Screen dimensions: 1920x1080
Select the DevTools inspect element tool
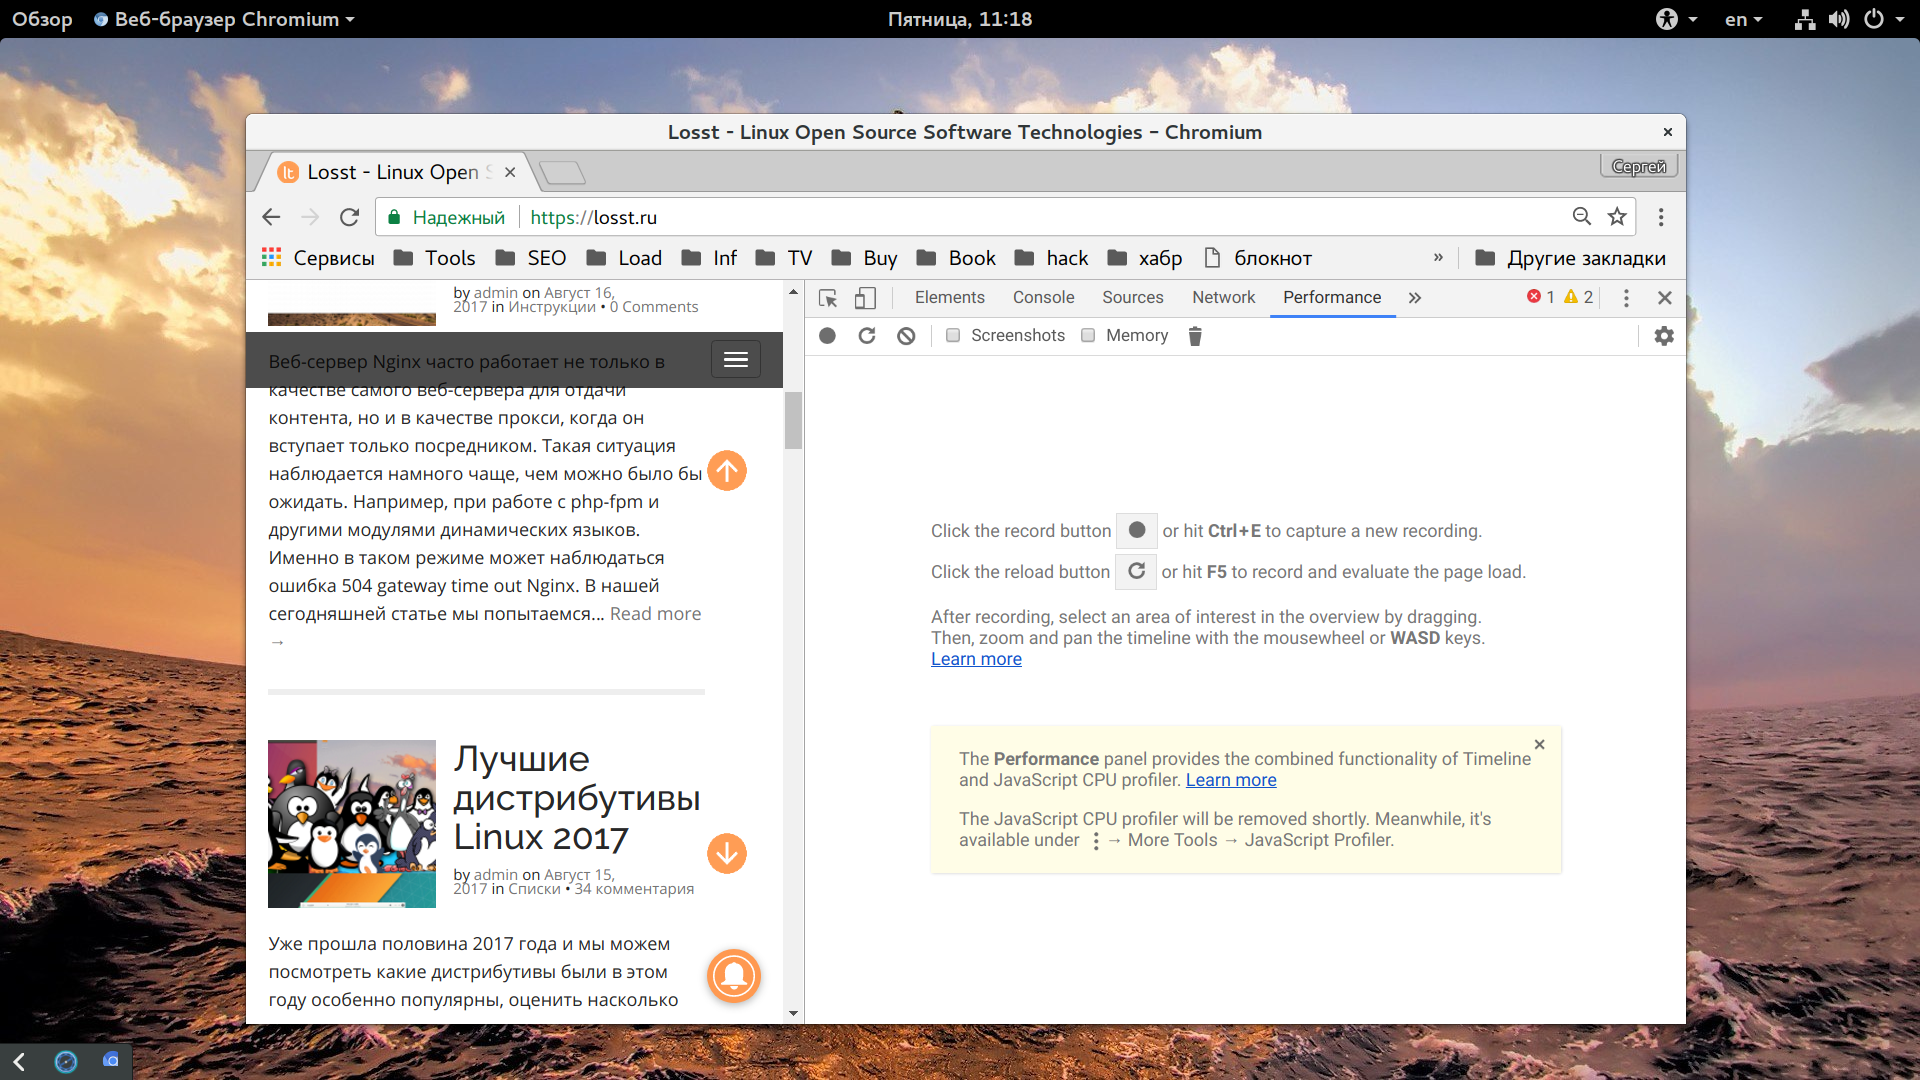click(x=828, y=298)
